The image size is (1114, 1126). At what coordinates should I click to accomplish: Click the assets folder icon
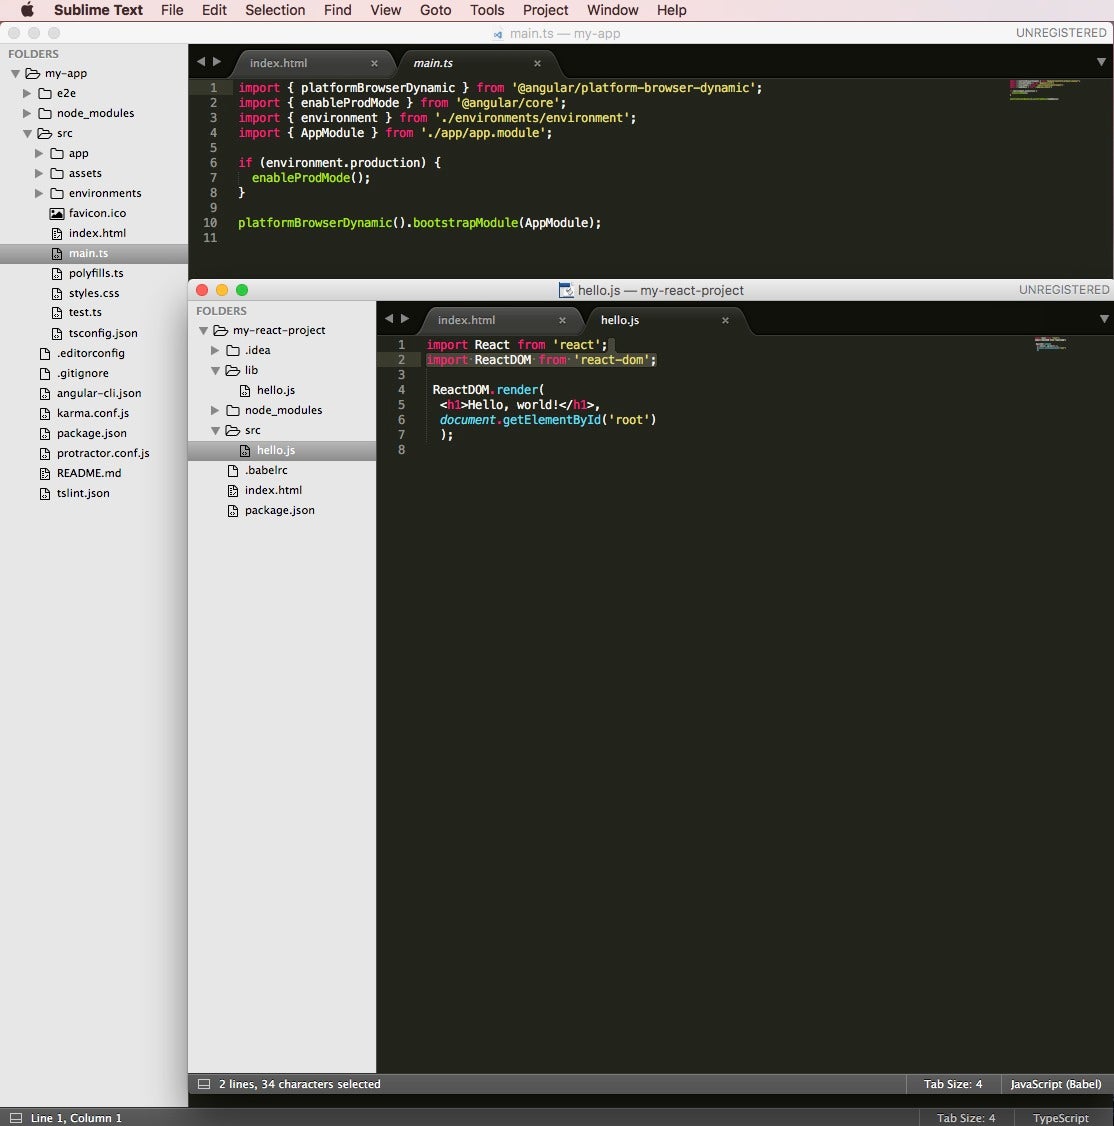pyautogui.click(x=57, y=173)
